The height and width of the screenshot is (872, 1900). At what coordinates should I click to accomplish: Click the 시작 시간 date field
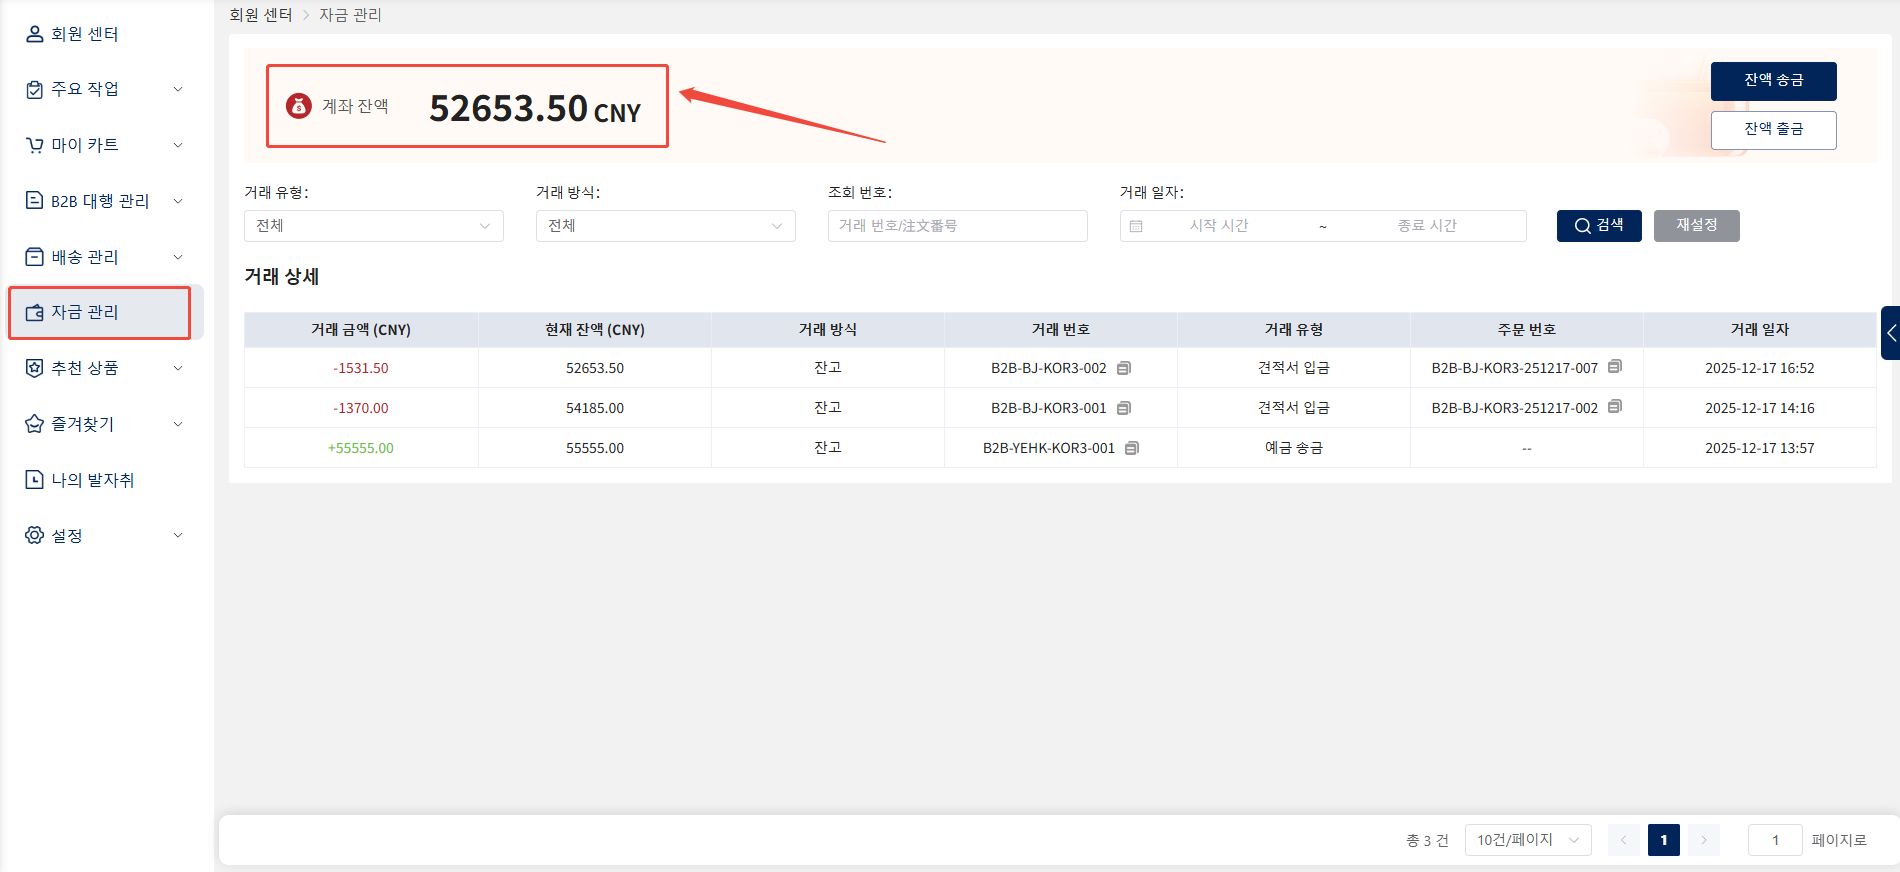tap(1219, 226)
